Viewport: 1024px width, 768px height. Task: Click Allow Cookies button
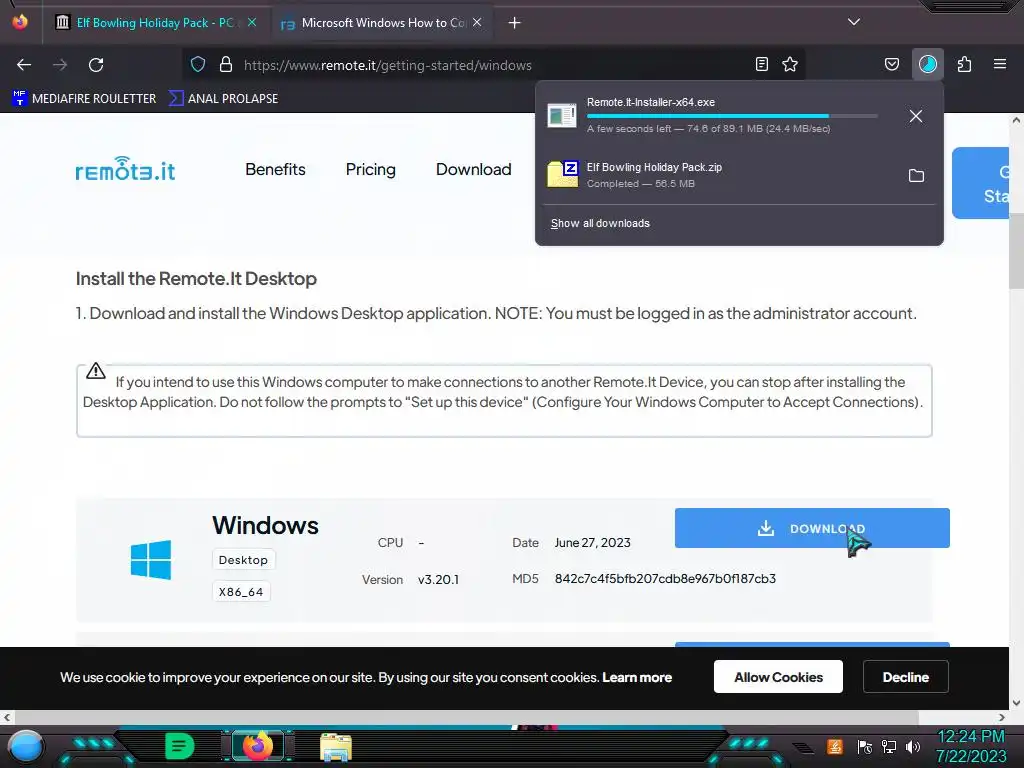tap(778, 677)
